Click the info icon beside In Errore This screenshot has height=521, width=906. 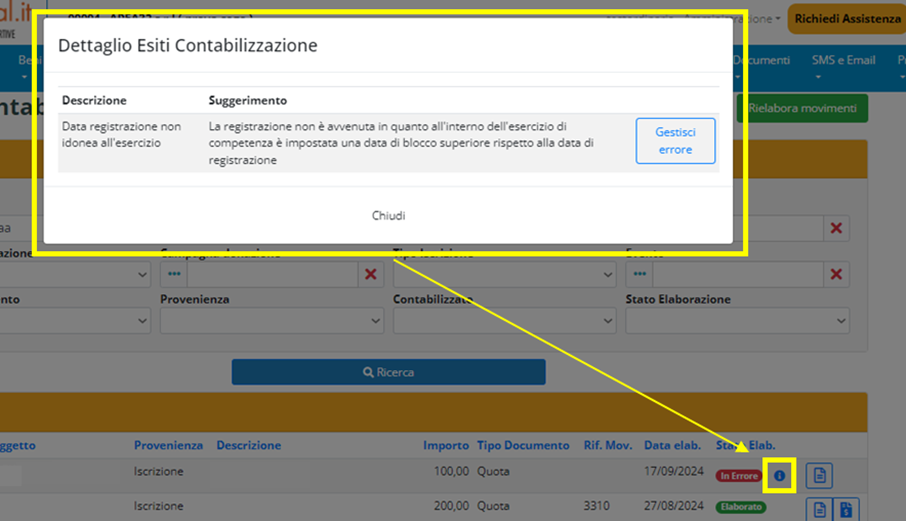[779, 476]
